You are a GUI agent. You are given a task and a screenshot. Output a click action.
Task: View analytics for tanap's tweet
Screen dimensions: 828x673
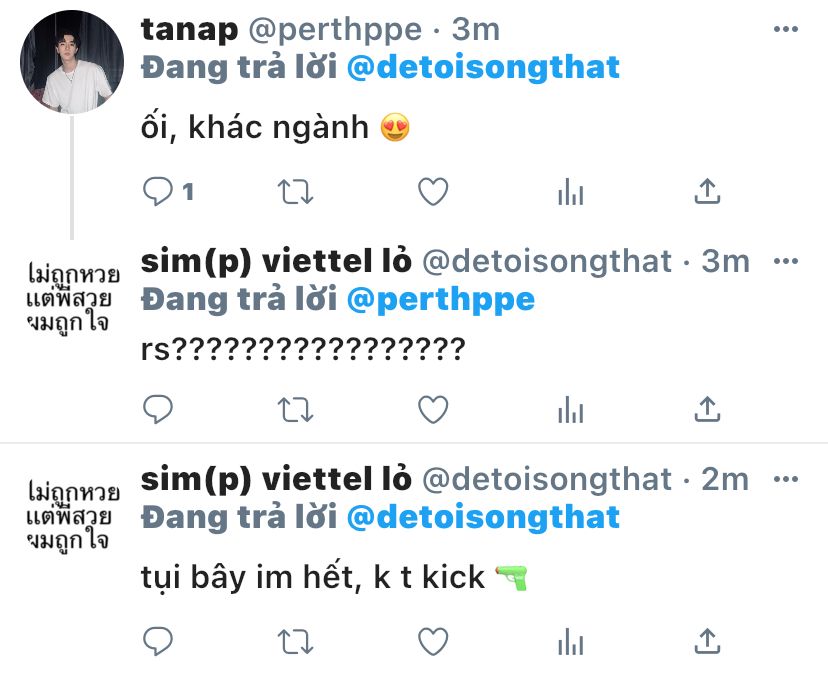pyautogui.click(x=569, y=191)
